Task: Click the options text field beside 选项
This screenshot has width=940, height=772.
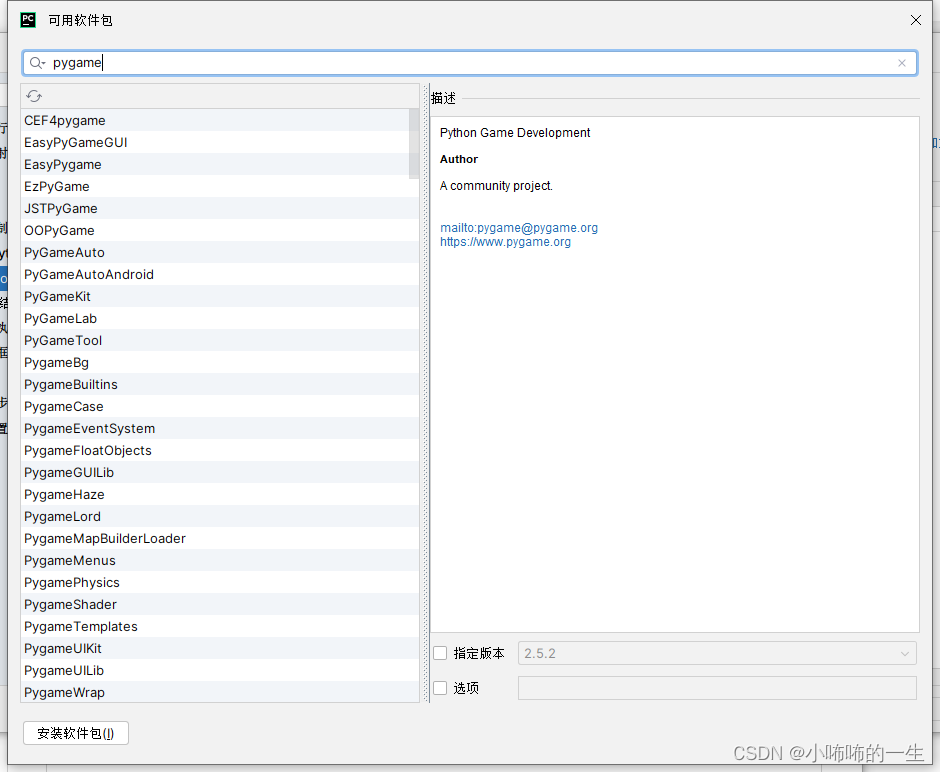Action: [716, 688]
